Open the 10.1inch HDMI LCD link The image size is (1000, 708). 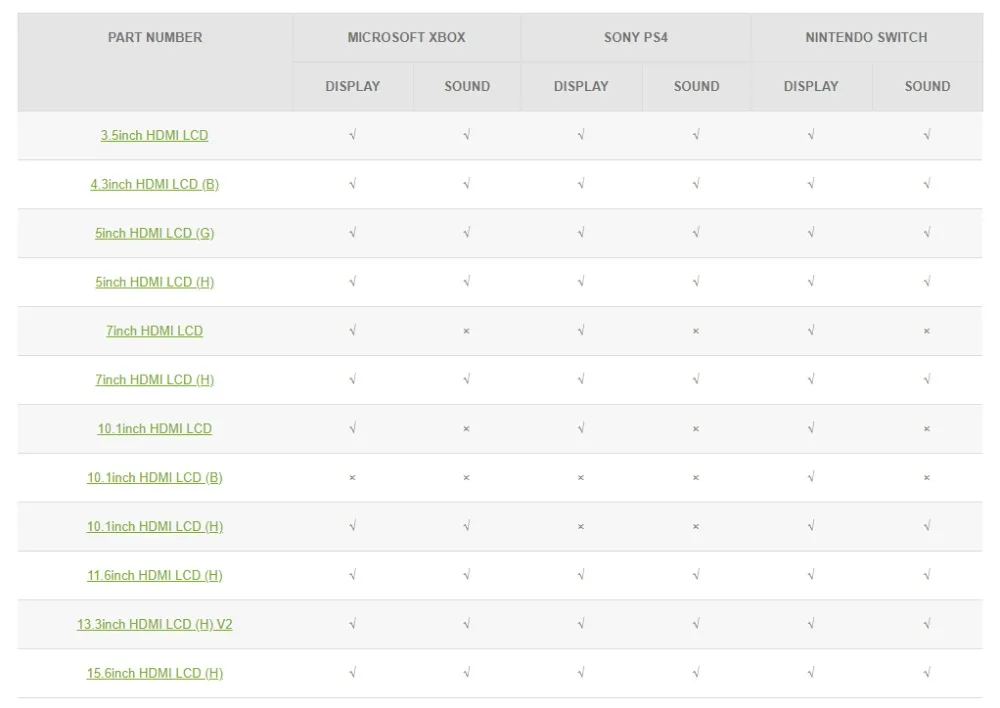click(154, 429)
